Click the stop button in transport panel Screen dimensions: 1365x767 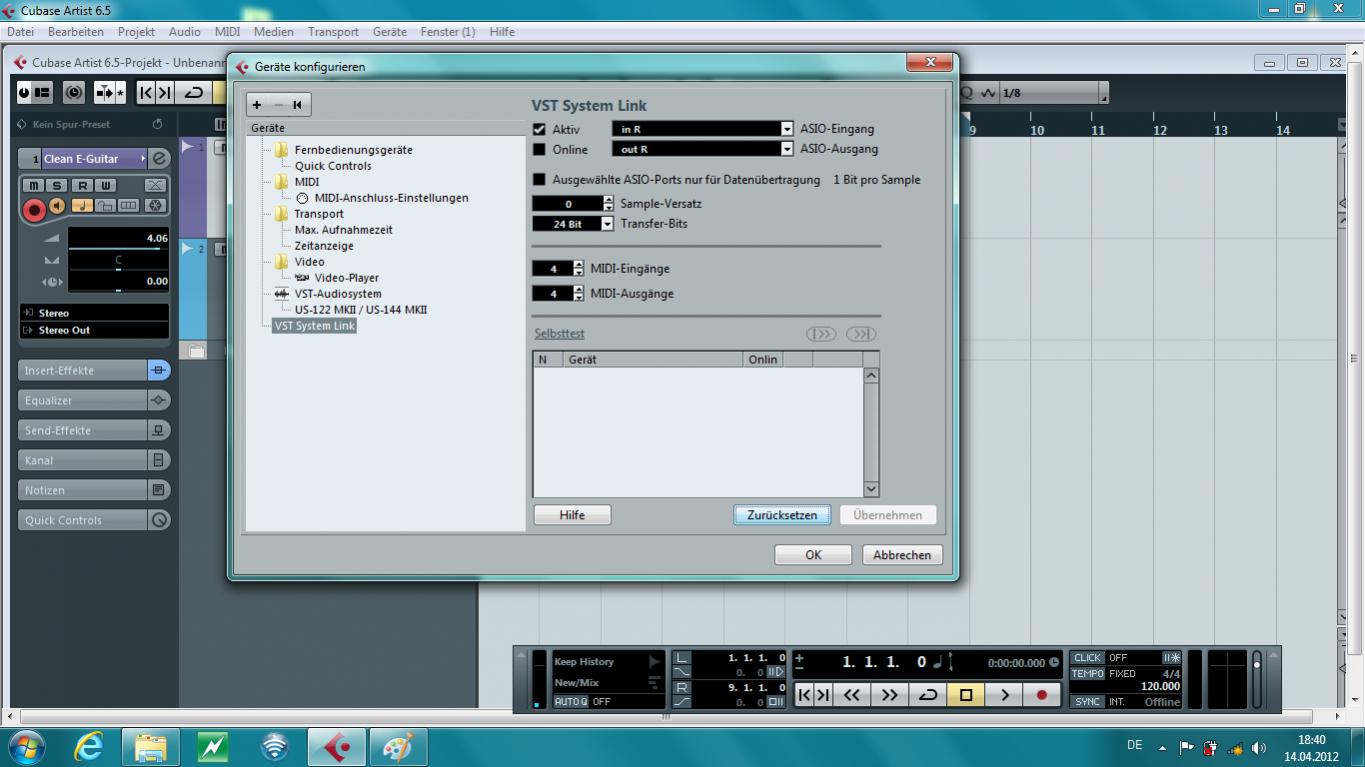point(966,695)
